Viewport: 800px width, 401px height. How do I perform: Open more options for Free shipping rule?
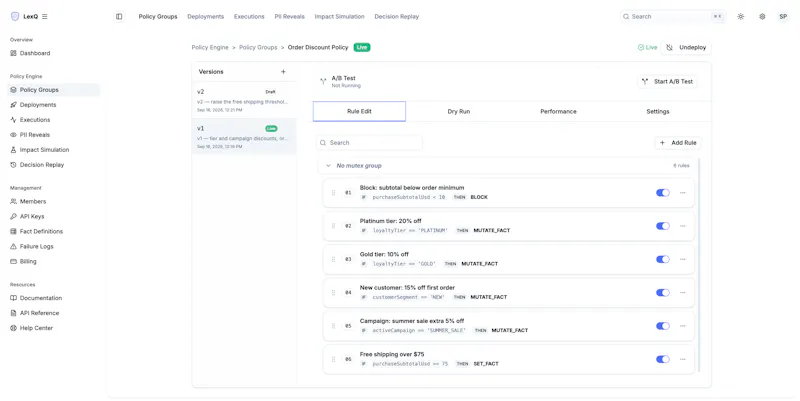pos(683,359)
